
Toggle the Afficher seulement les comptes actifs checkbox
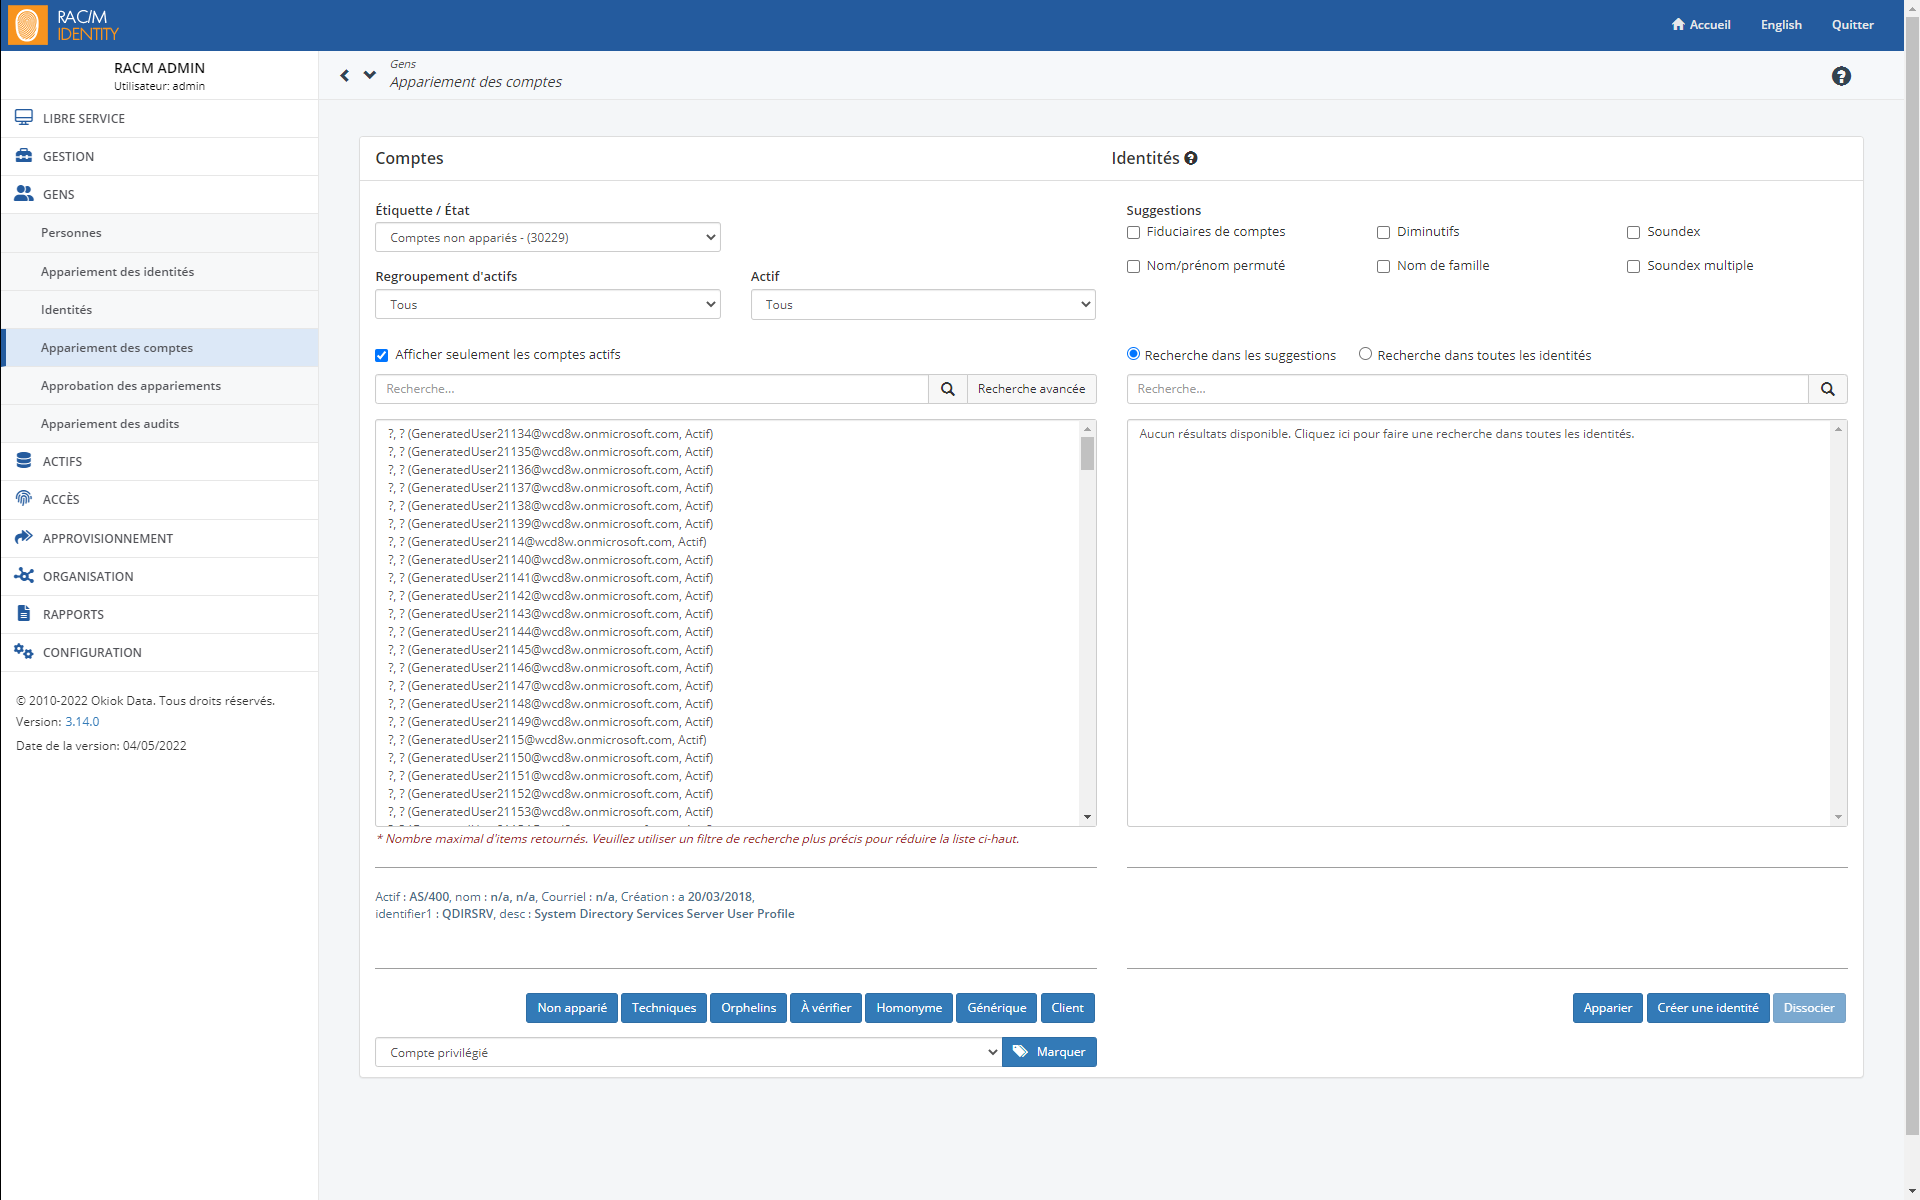384,355
